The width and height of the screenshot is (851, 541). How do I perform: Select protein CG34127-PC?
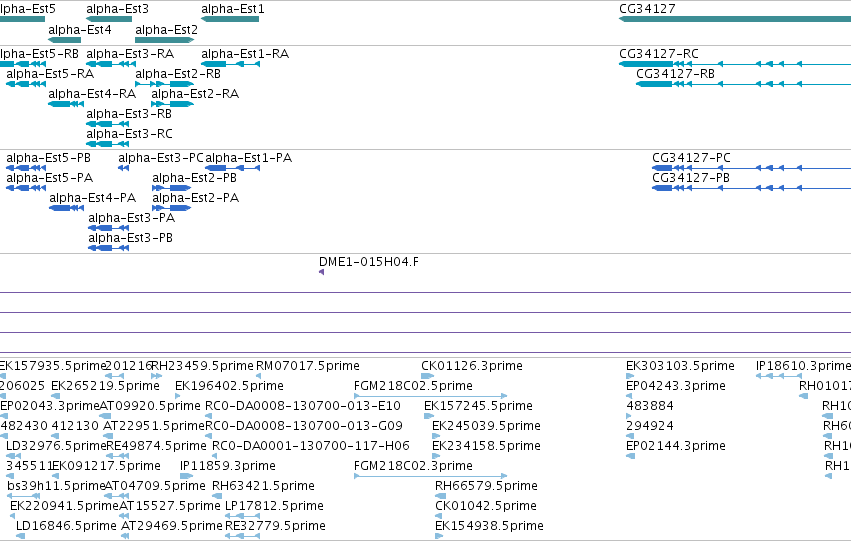coord(752,168)
